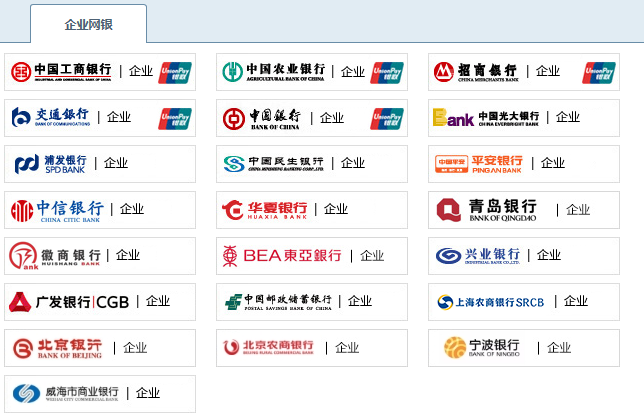The image size is (644, 418).
Task: Click 企业 link beside 青岛银行
Action: click(578, 210)
